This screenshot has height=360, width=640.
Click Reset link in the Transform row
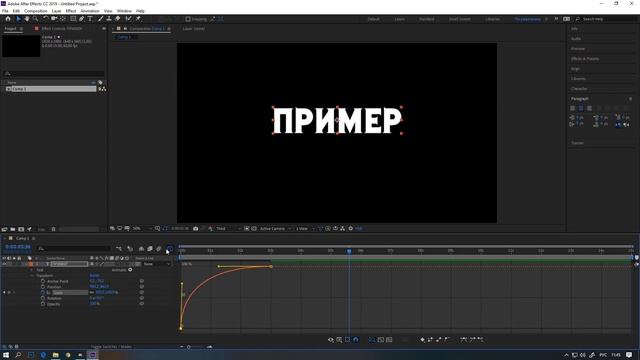tap(94, 276)
